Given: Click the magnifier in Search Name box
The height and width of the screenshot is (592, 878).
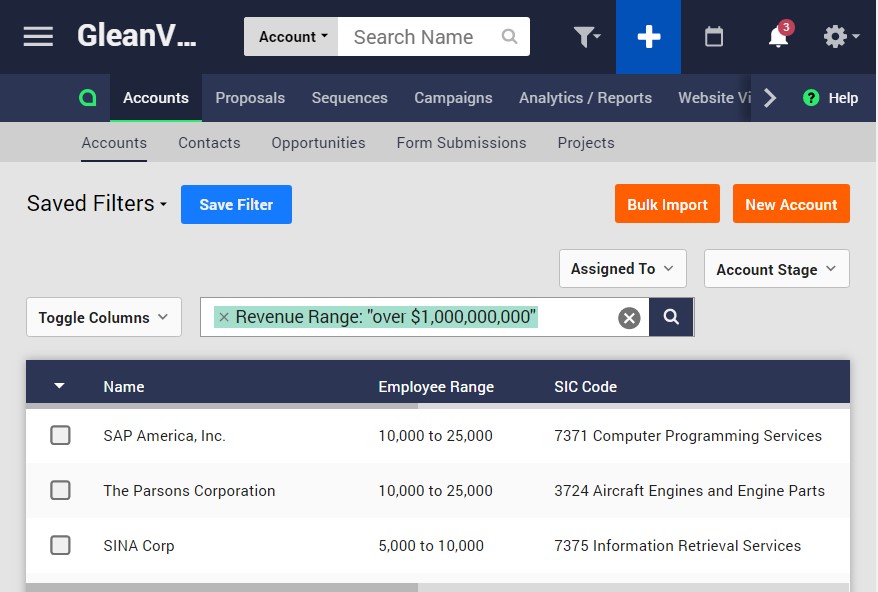Looking at the screenshot, I should pos(509,36).
